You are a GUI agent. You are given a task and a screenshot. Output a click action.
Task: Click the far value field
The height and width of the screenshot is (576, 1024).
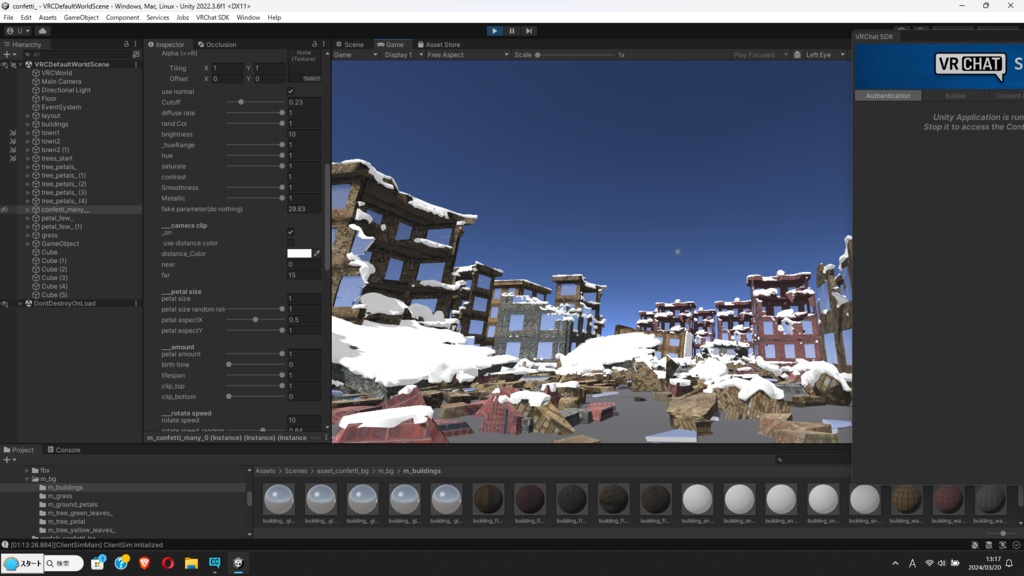pos(304,275)
